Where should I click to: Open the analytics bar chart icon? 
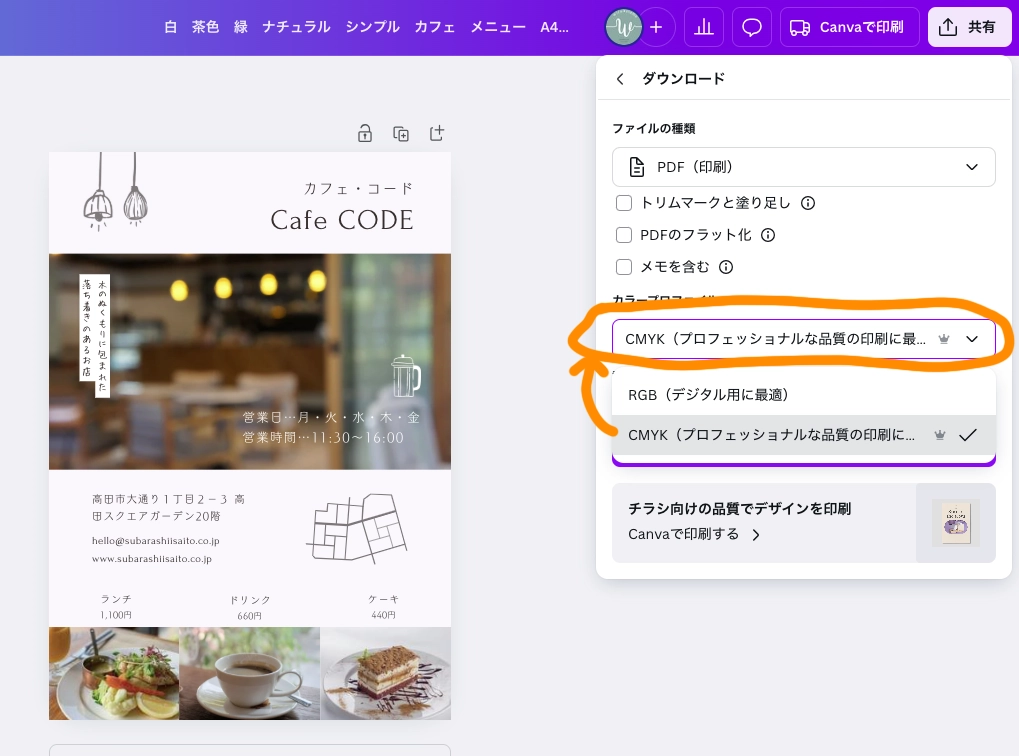click(x=704, y=27)
